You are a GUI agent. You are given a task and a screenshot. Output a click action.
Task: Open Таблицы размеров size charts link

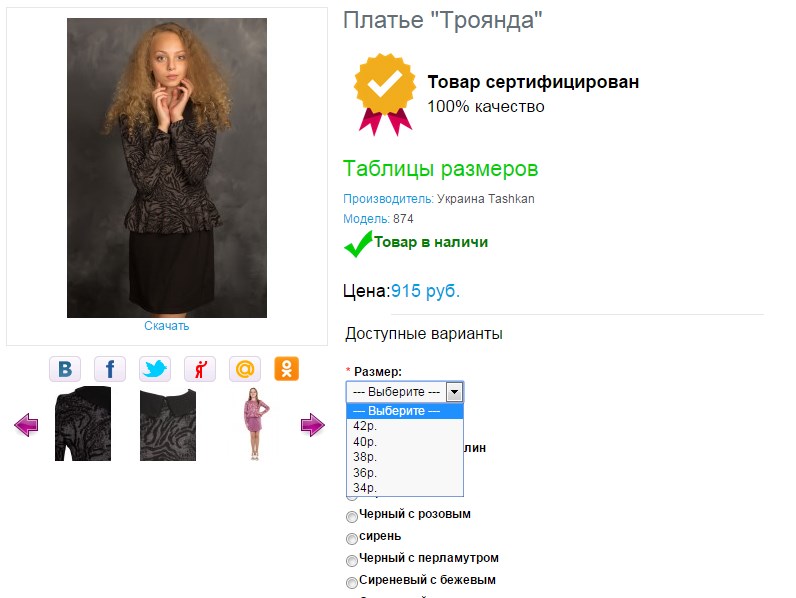(440, 168)
